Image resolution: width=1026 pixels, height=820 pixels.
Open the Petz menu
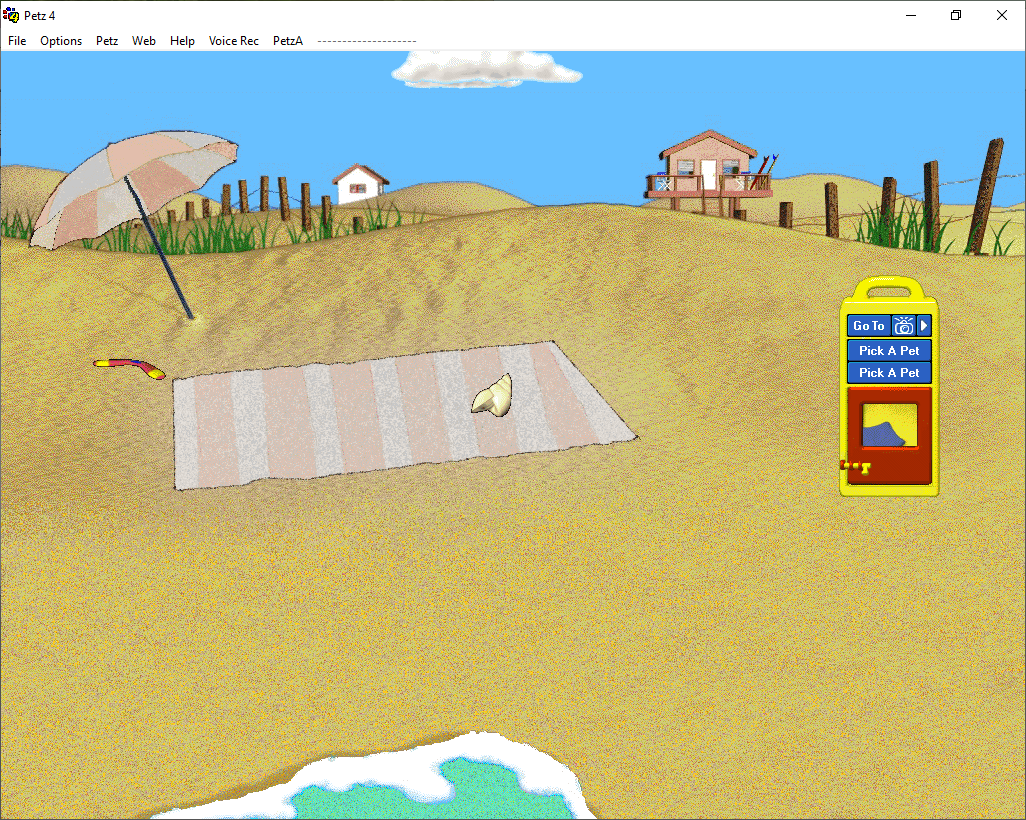point(107,41)
